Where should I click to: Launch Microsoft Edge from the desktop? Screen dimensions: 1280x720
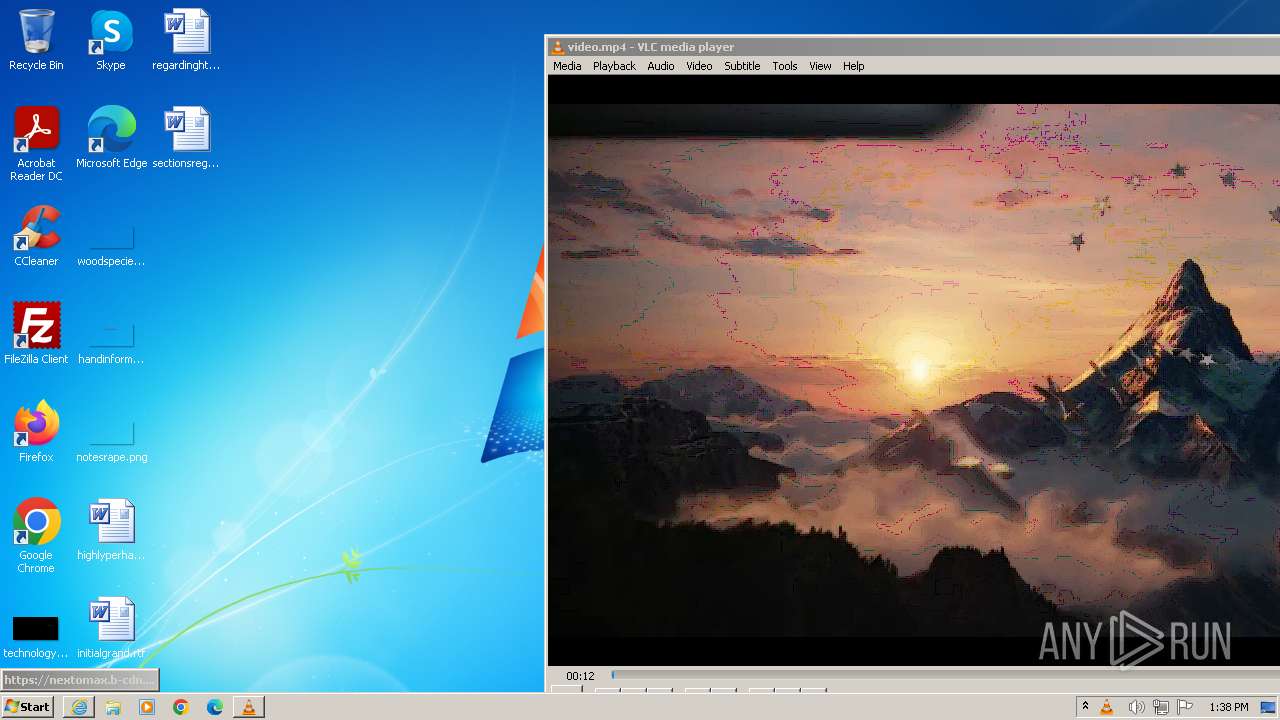click(x=111, y=138)
